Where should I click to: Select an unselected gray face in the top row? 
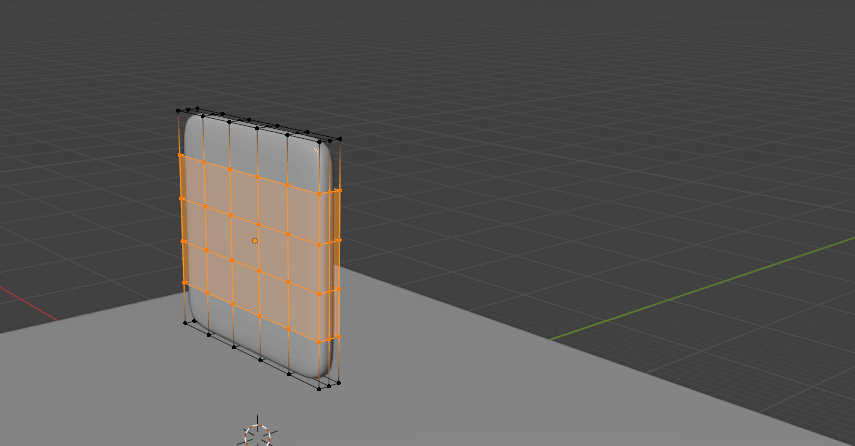coord(244,145)
